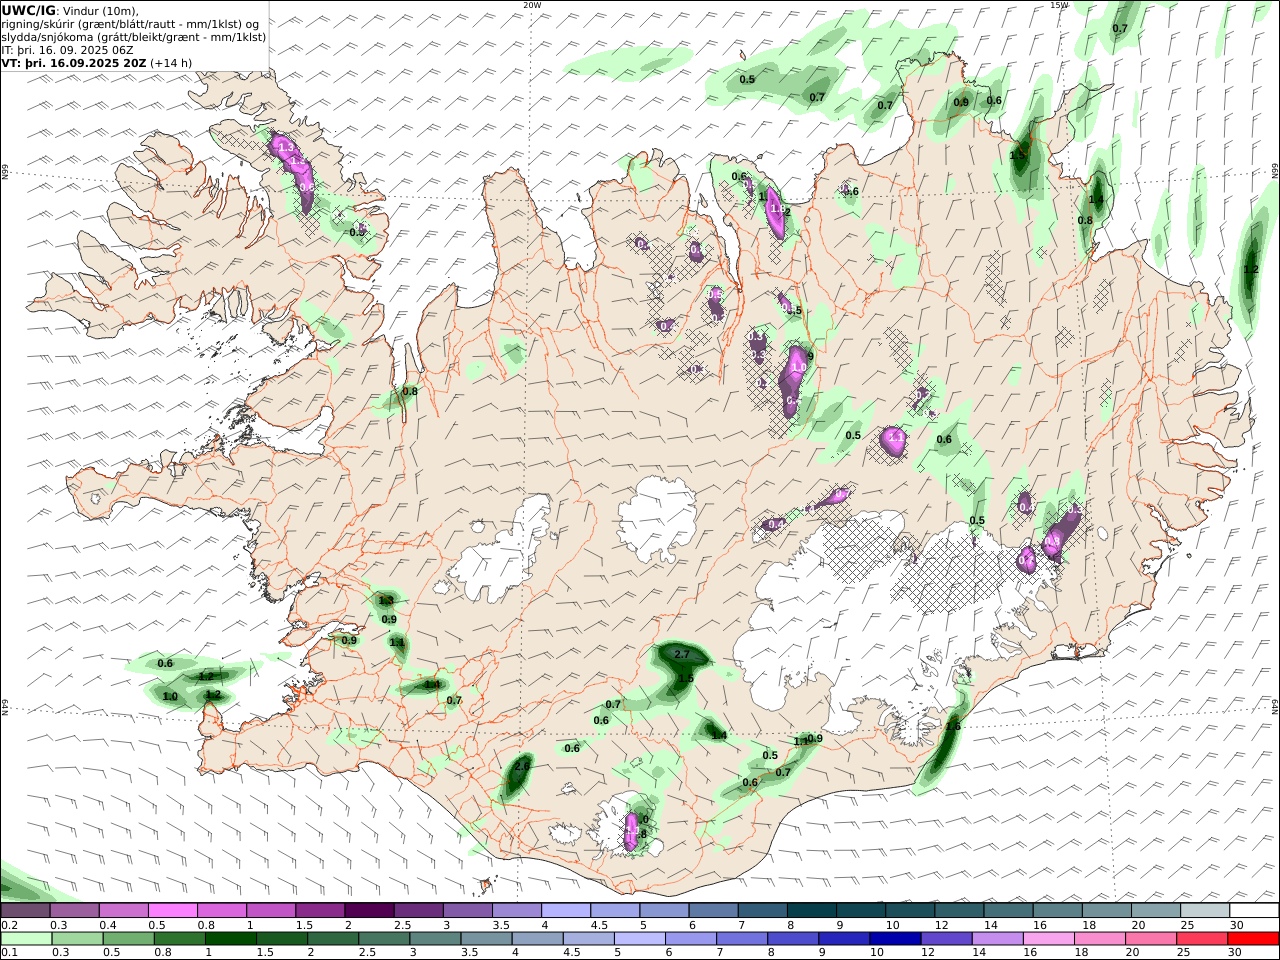Select the dark mauve 0.2 snow legend swatch
Viewport: 1280px width, 960px height.
click(25, 911)
